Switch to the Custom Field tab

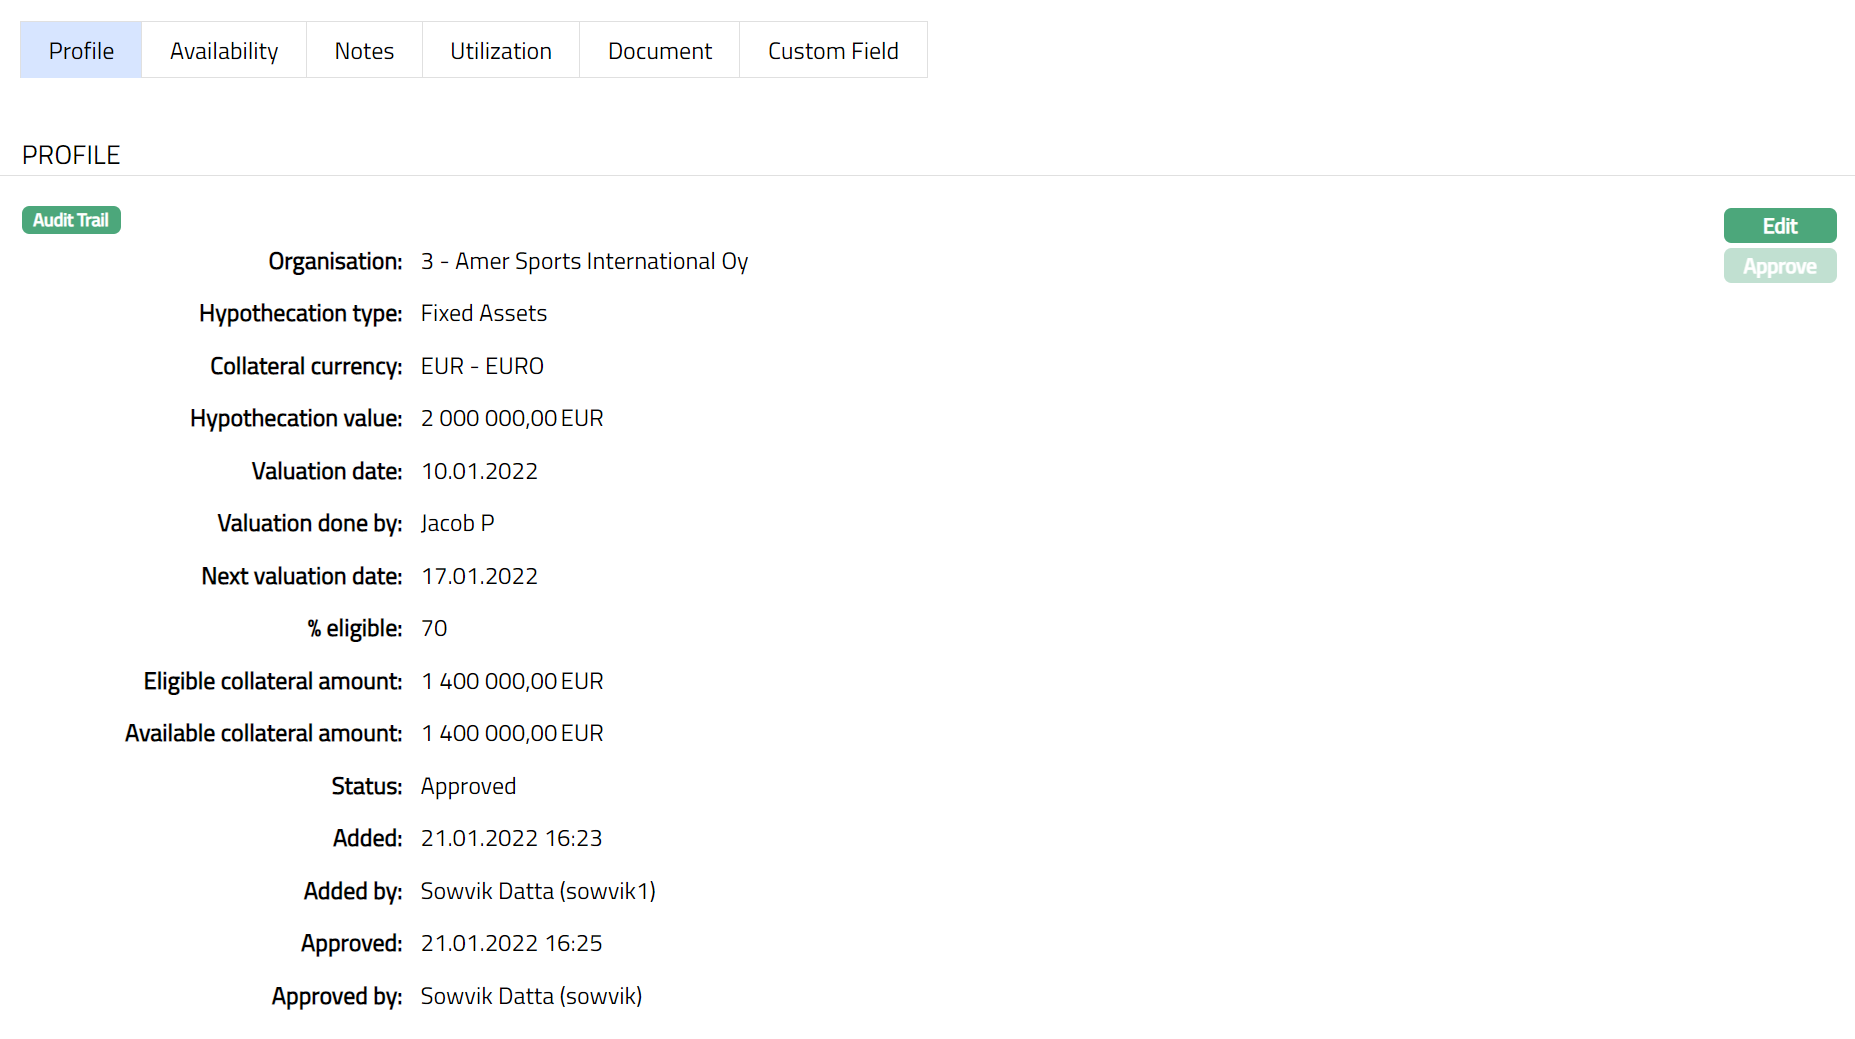click(832, 51)
